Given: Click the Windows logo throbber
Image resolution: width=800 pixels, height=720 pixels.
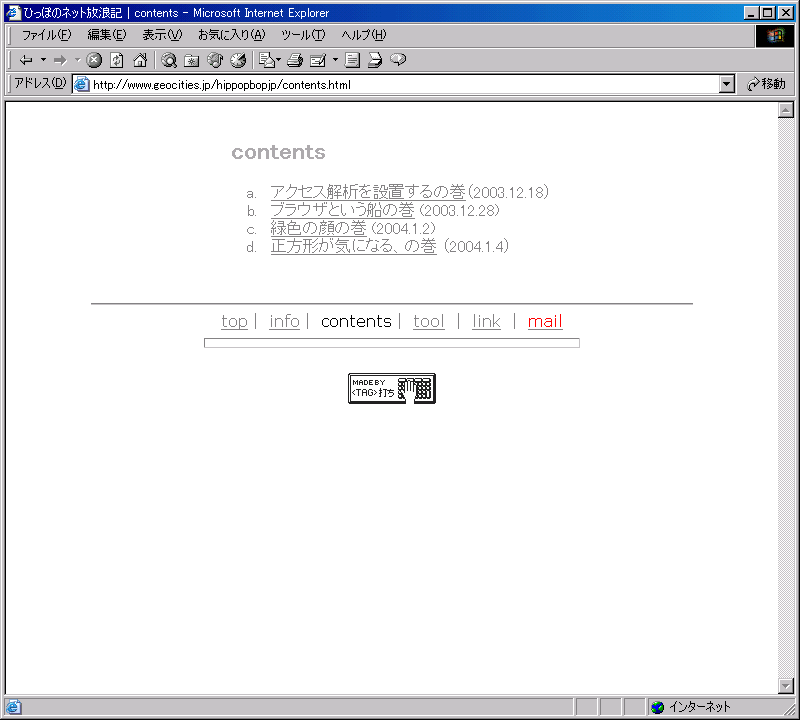Looking at the screenshot, I should pos(774,36).
